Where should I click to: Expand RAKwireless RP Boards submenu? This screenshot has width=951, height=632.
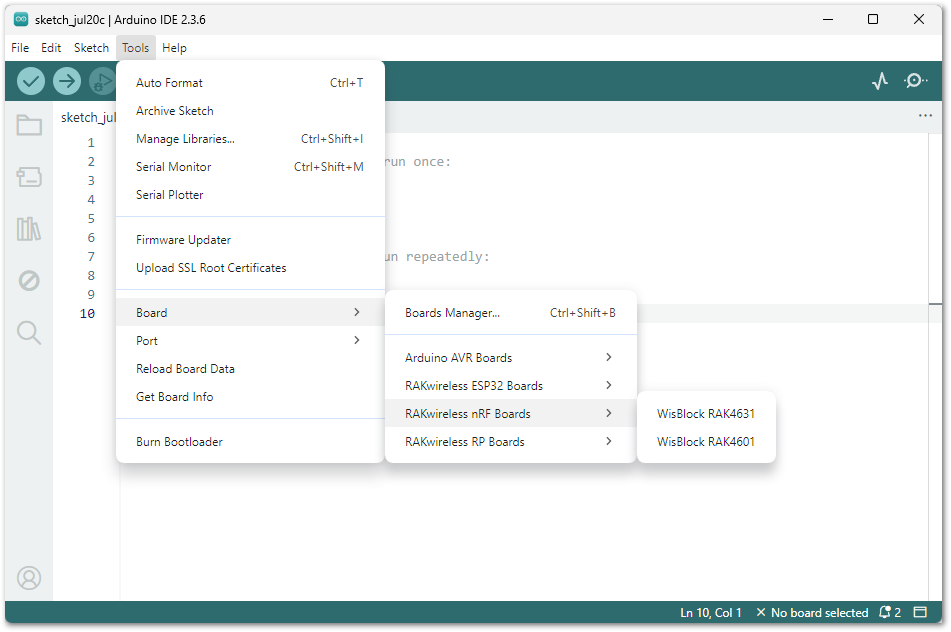click(x=510, y=442)
